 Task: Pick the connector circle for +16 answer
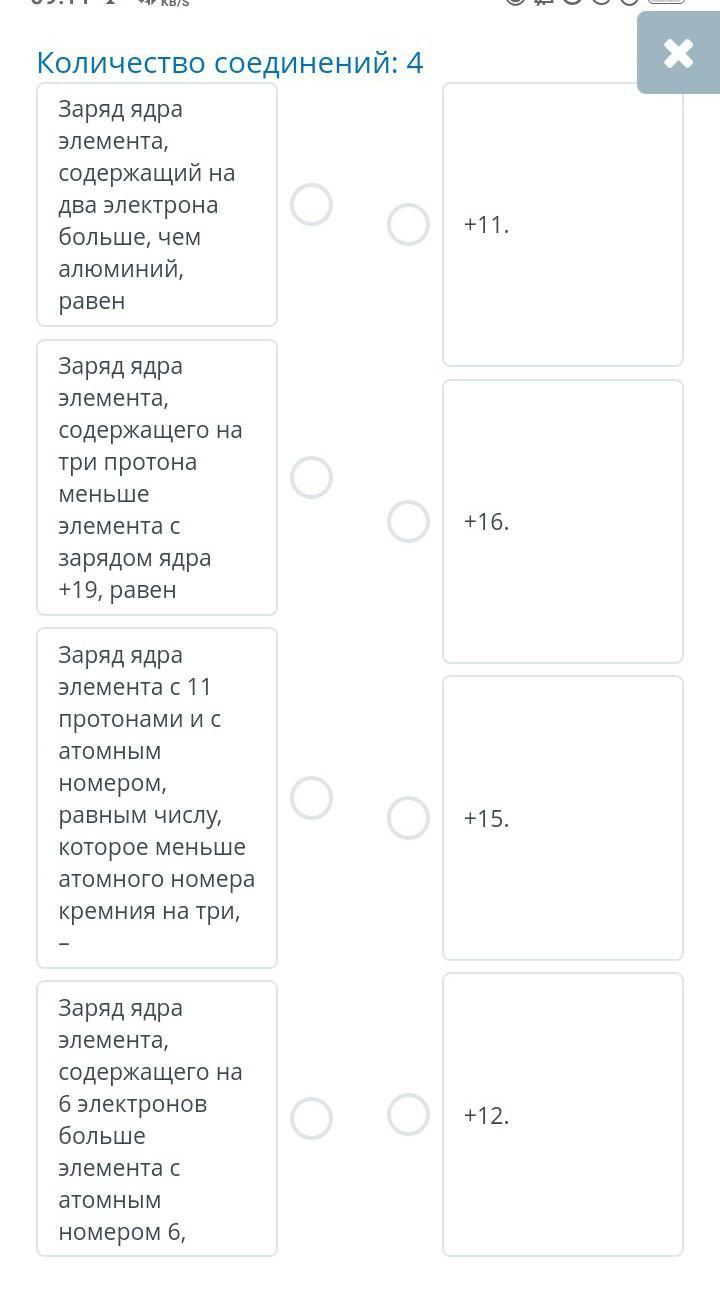pyautogui.click(x=408, y=521)
